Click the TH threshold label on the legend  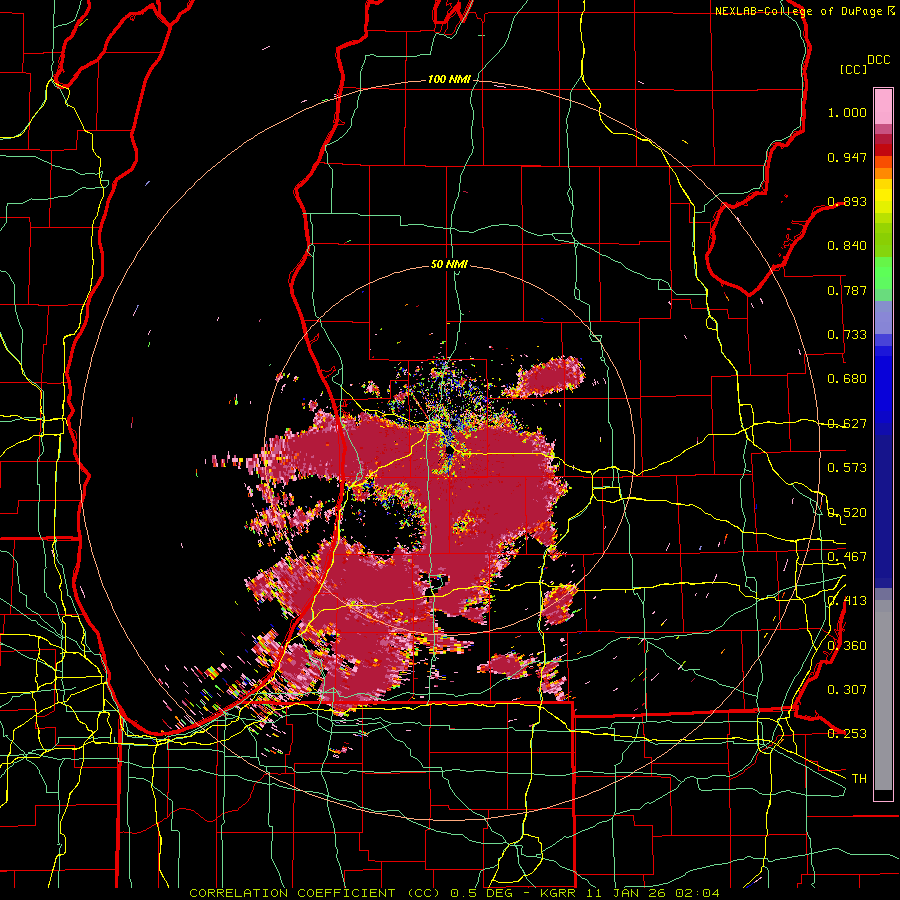(859, 779)
